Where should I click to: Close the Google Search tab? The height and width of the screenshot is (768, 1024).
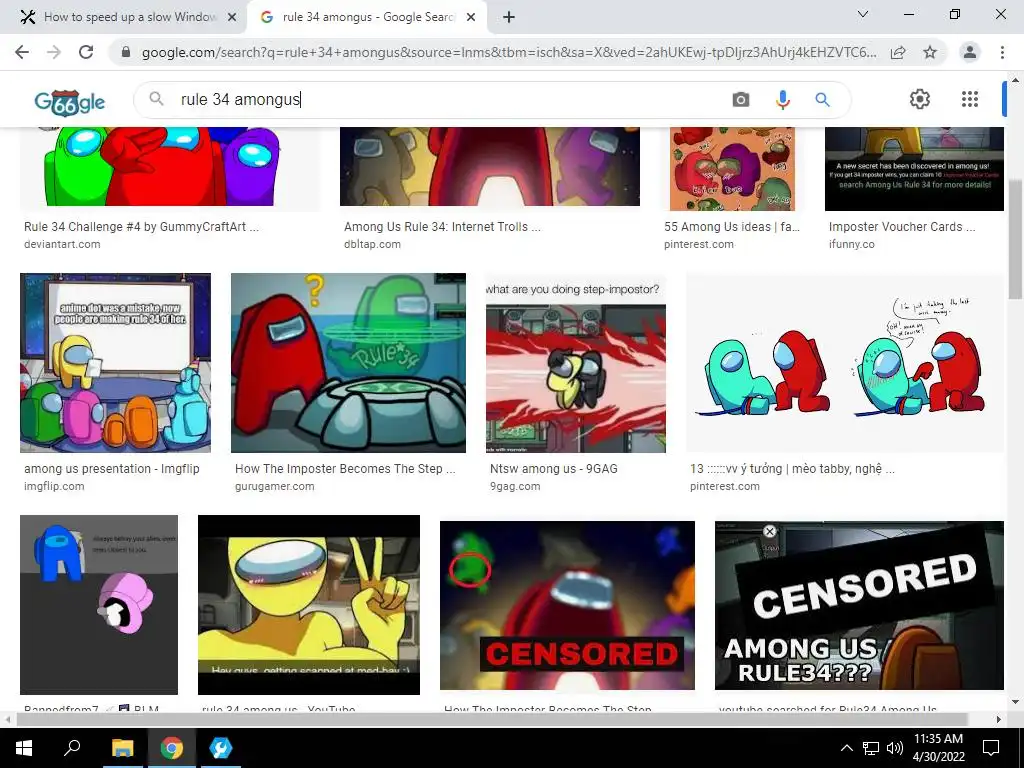click(x=471, y=18)
